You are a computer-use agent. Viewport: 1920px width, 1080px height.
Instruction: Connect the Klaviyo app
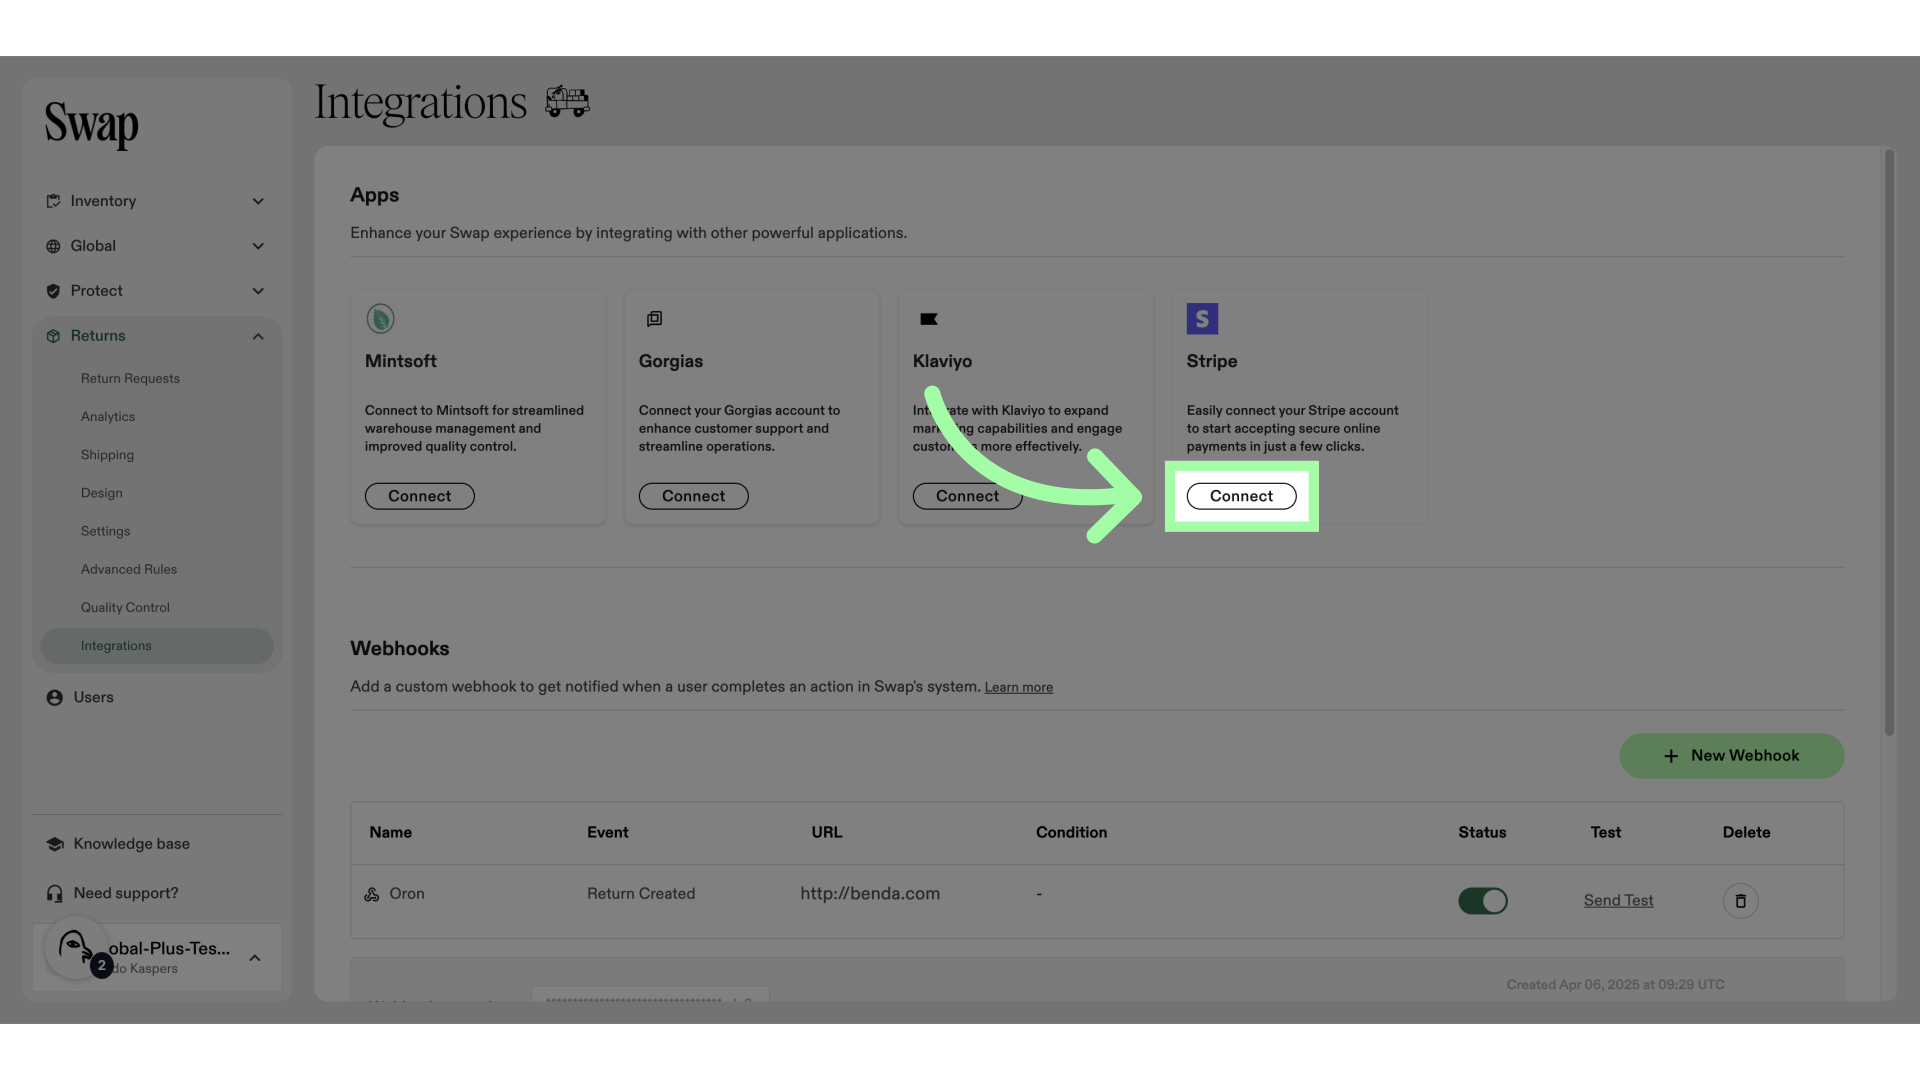pos(967,496)
